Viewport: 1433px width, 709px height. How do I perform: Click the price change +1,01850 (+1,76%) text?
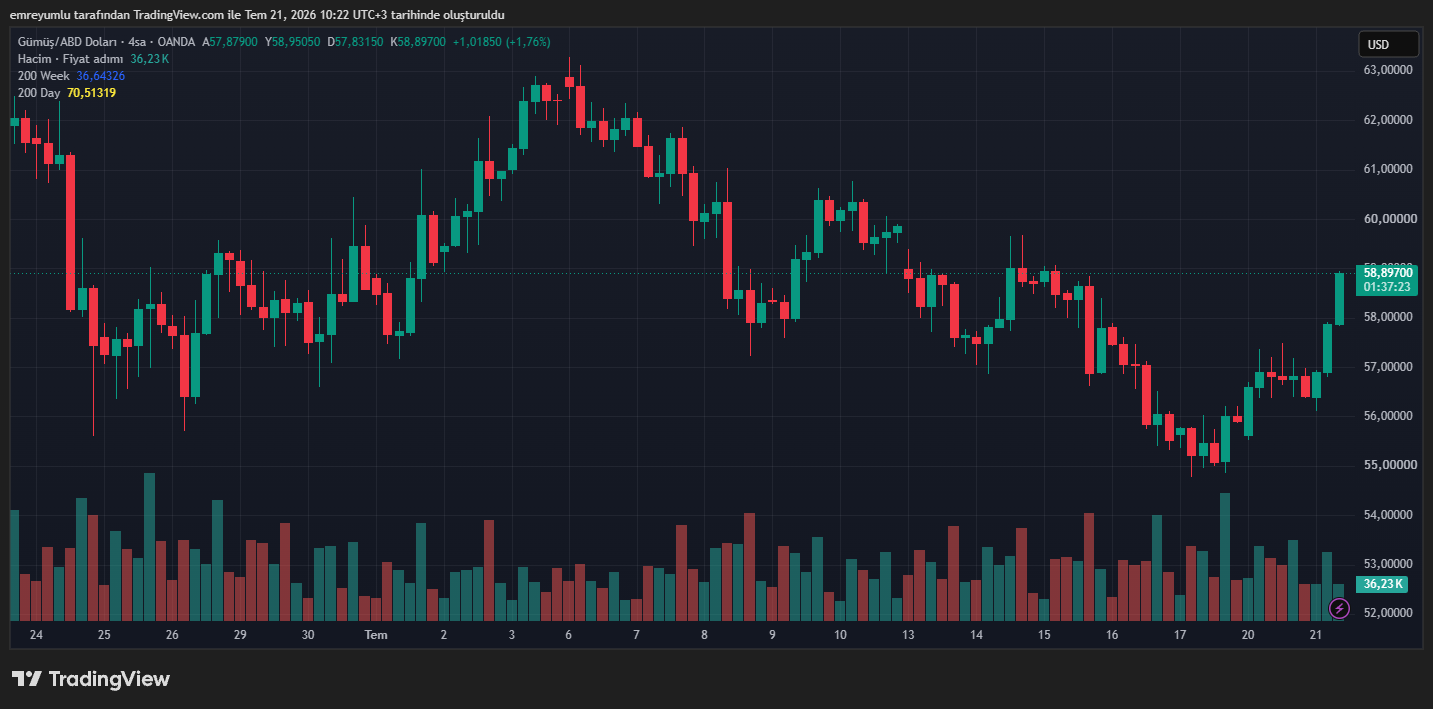click(501, 42)
